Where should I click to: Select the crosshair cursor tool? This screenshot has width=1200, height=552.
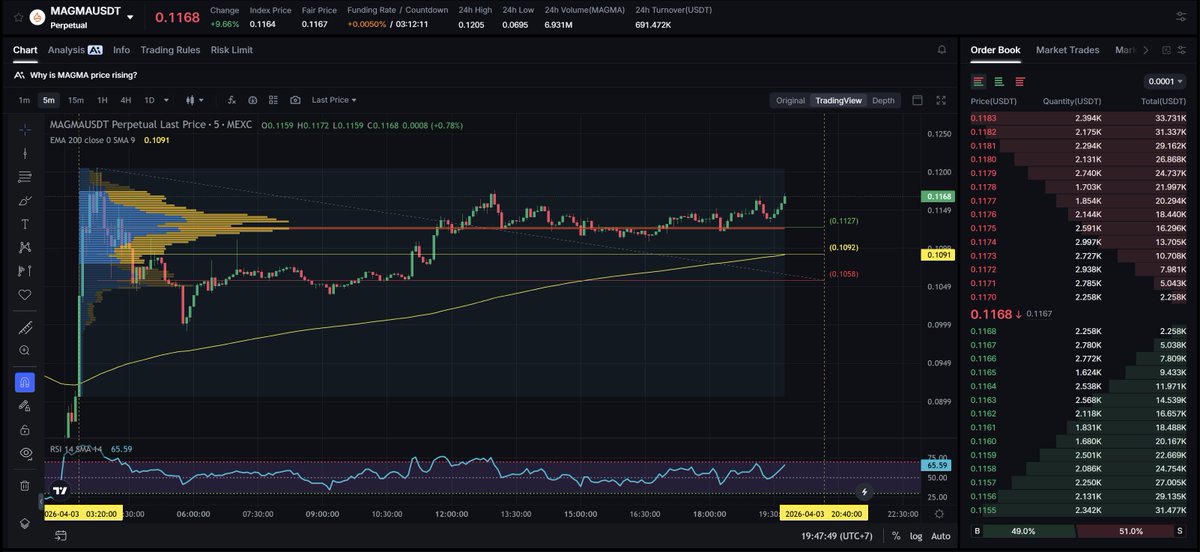(x=25, y=130)
